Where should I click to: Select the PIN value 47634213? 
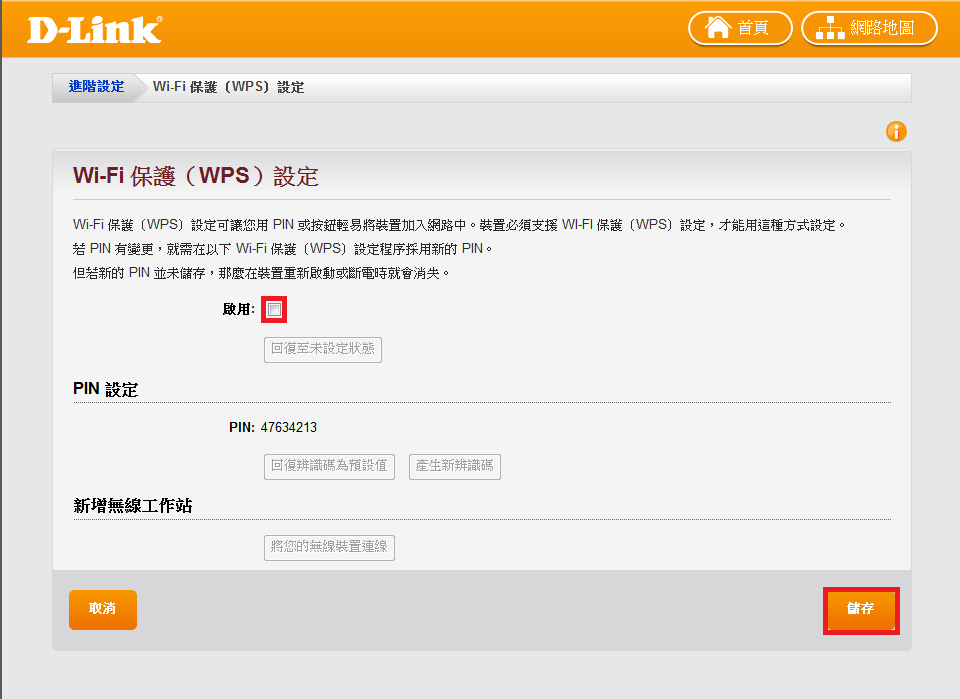[x=288, y=427]
